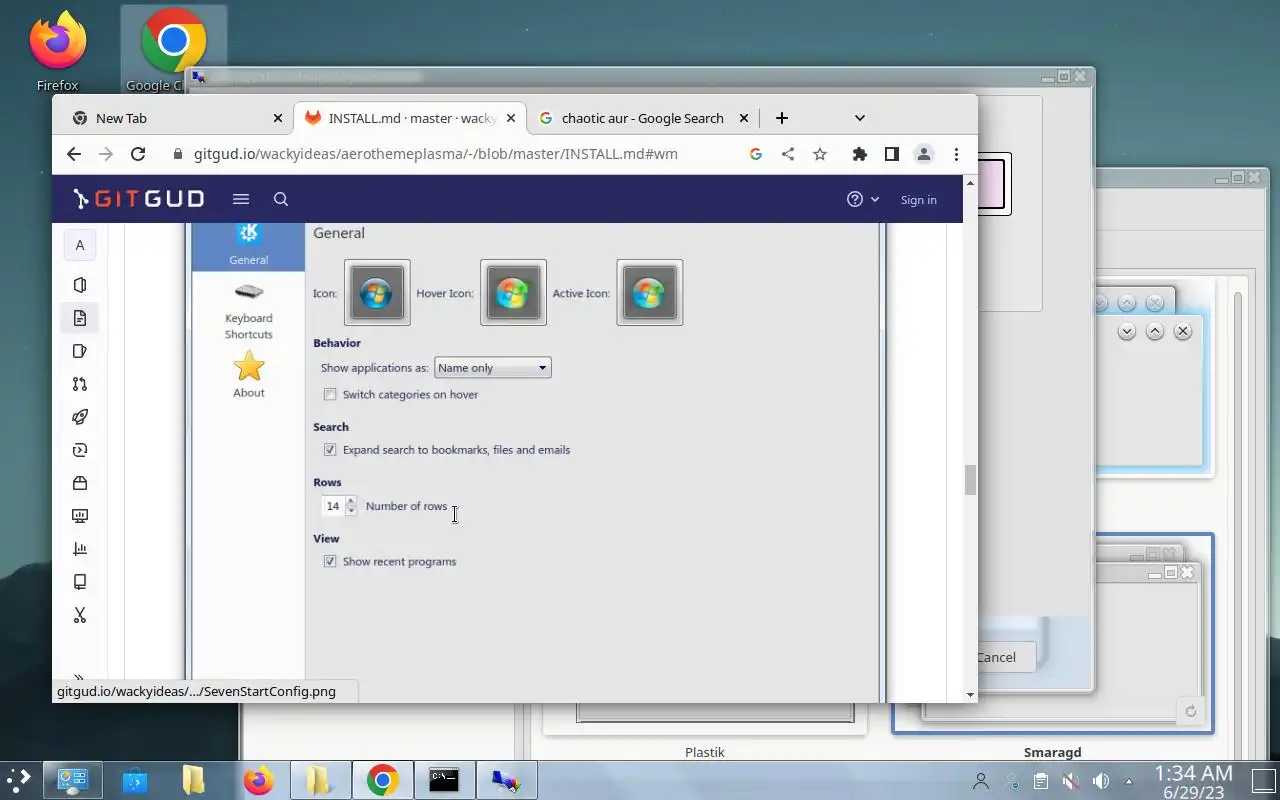
Task: Open clipboard tray icon
Action: tap(1040, 781)
